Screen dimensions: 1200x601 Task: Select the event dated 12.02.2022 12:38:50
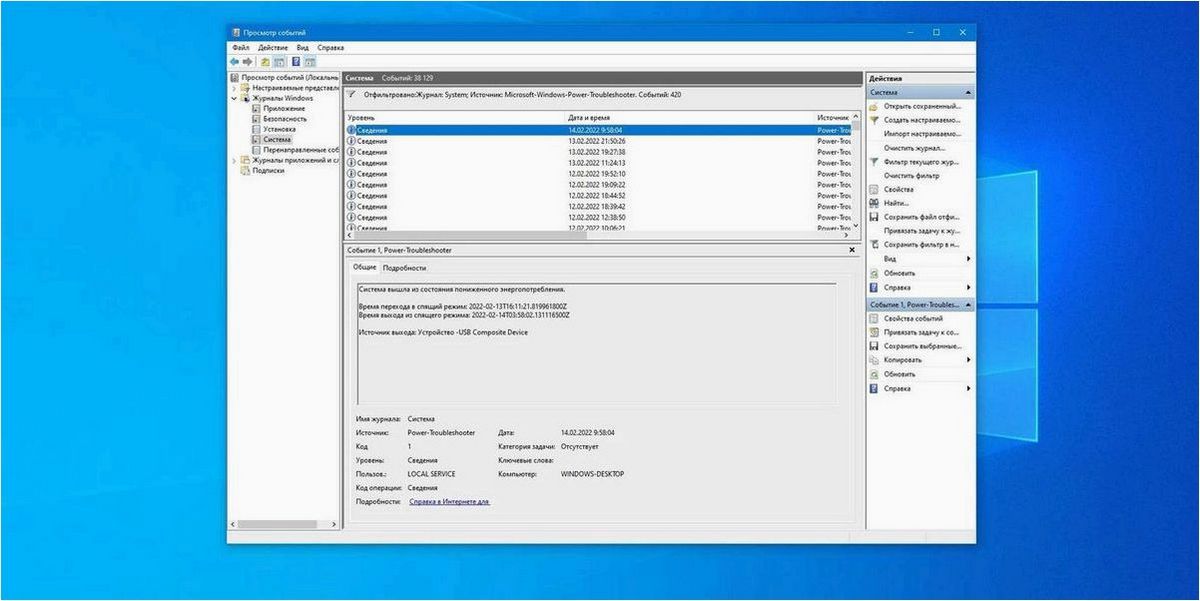(x=598, y=217)
